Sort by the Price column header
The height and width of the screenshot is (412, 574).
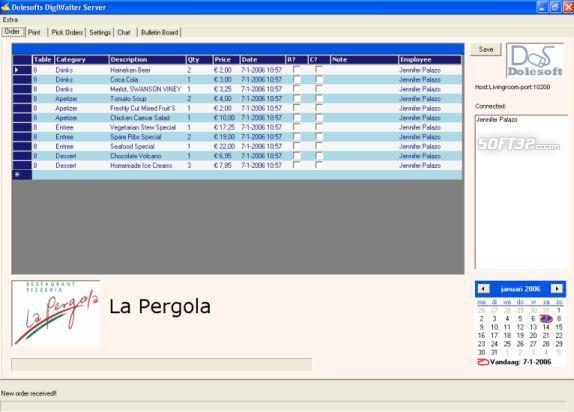click(226, 60)
